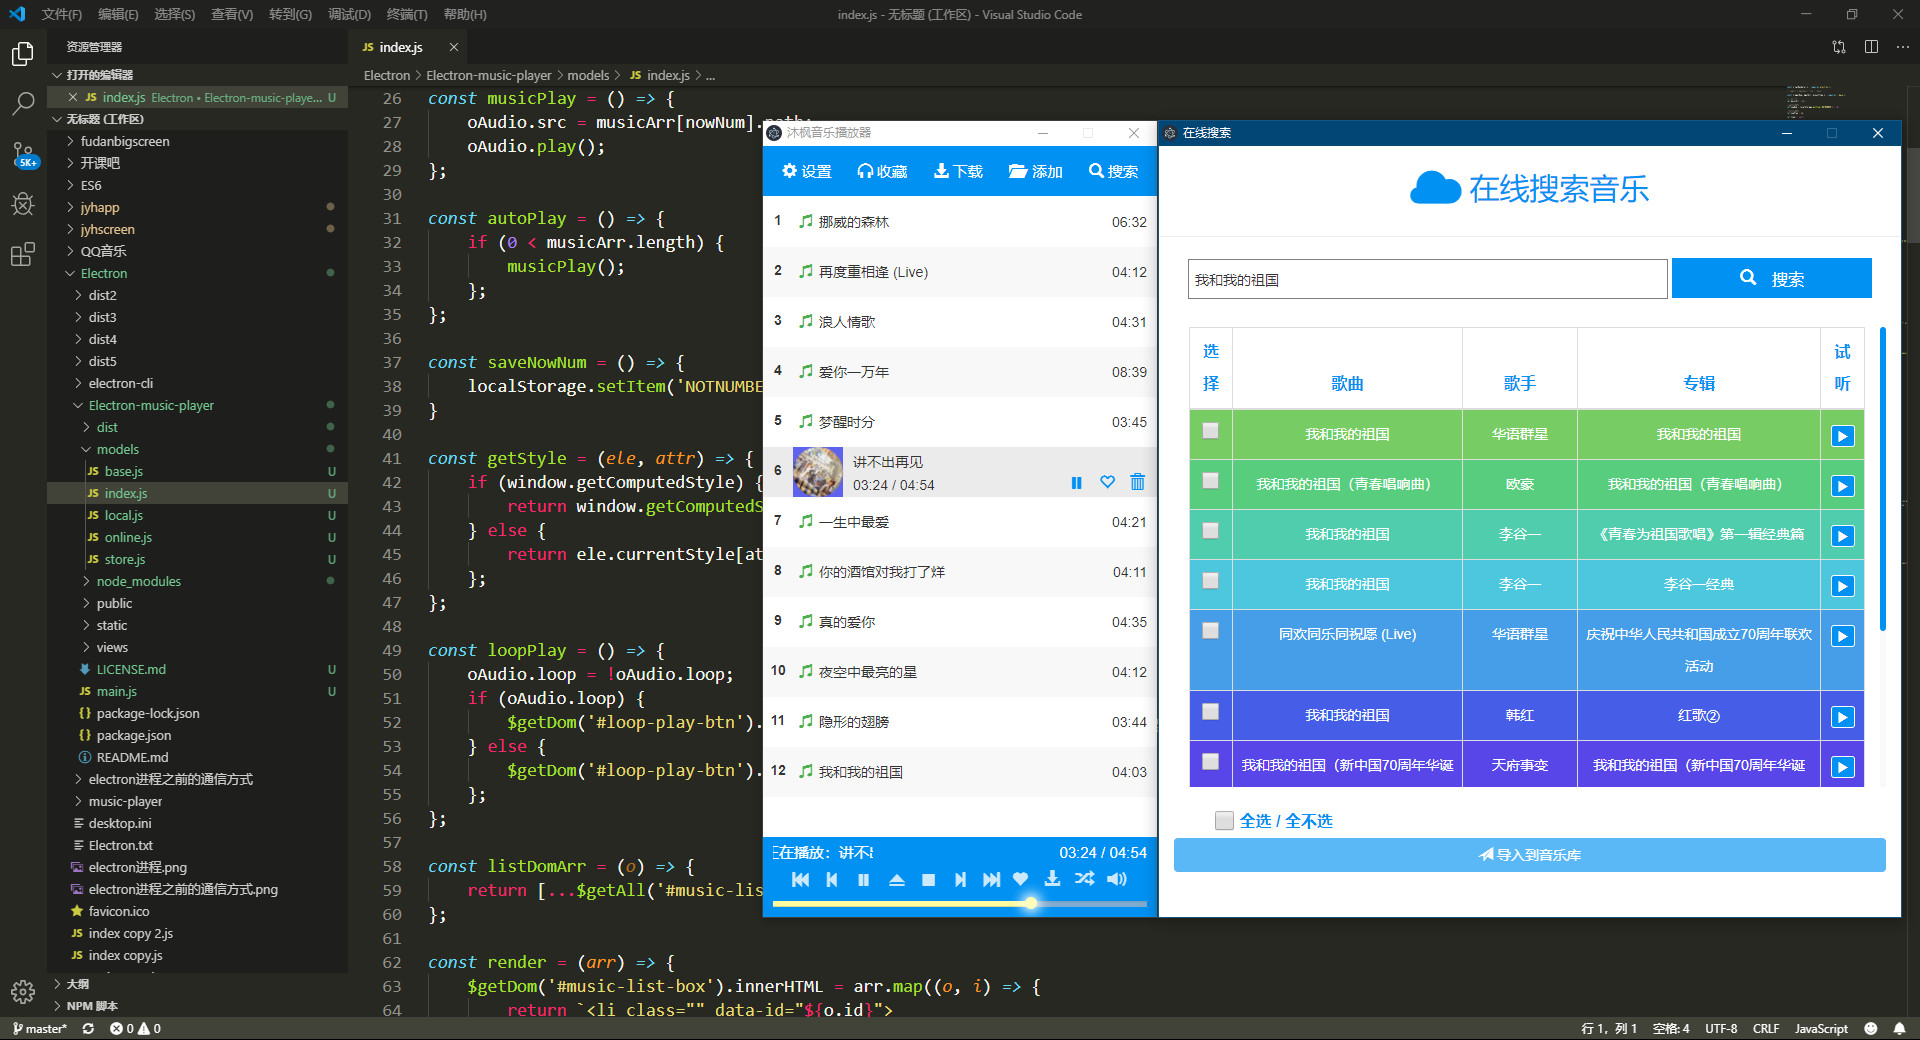Expand the fudanbigscreen folder
This screenshot has width=1920, height=1040.
point(198,141)
